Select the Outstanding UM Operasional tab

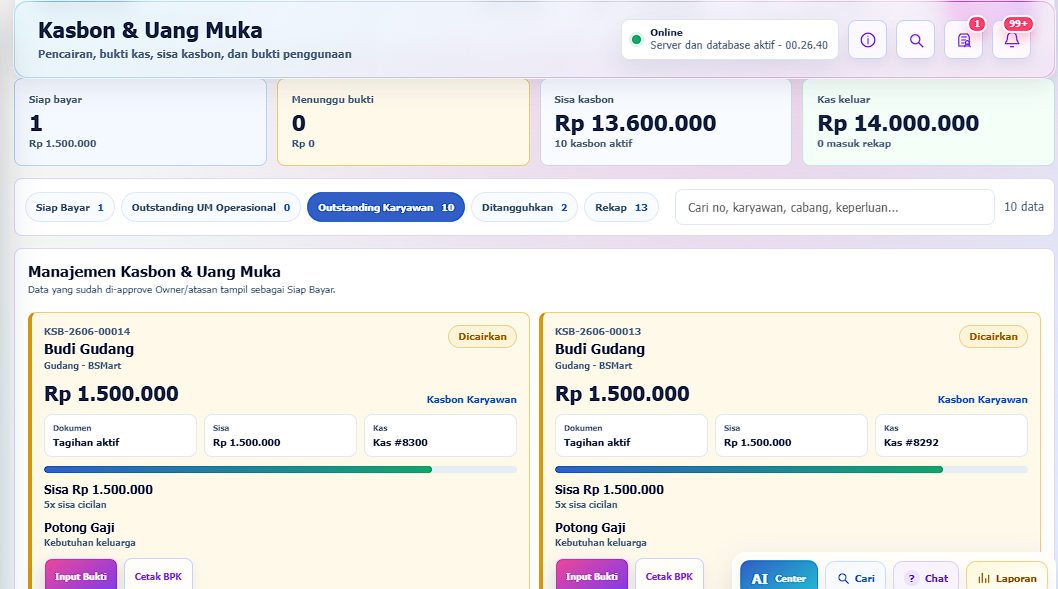pos(211,207)
